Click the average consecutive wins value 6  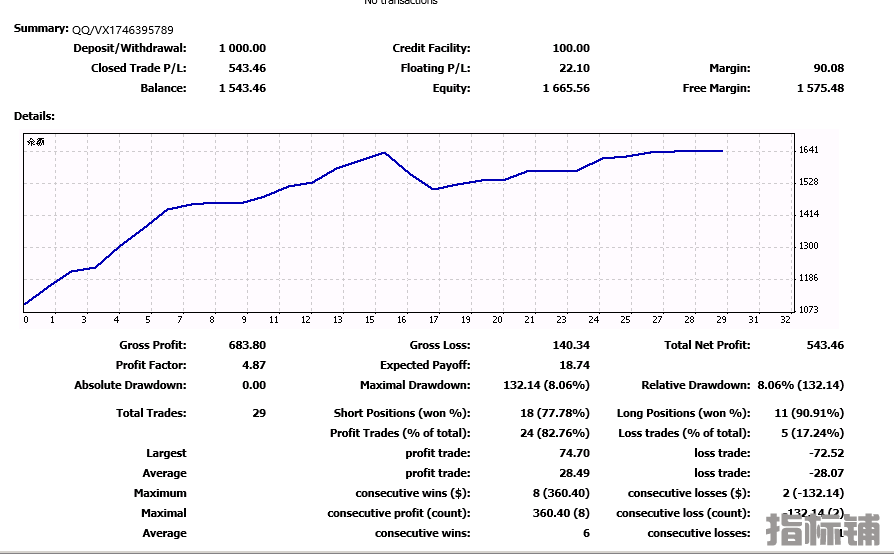coord(586,533)
